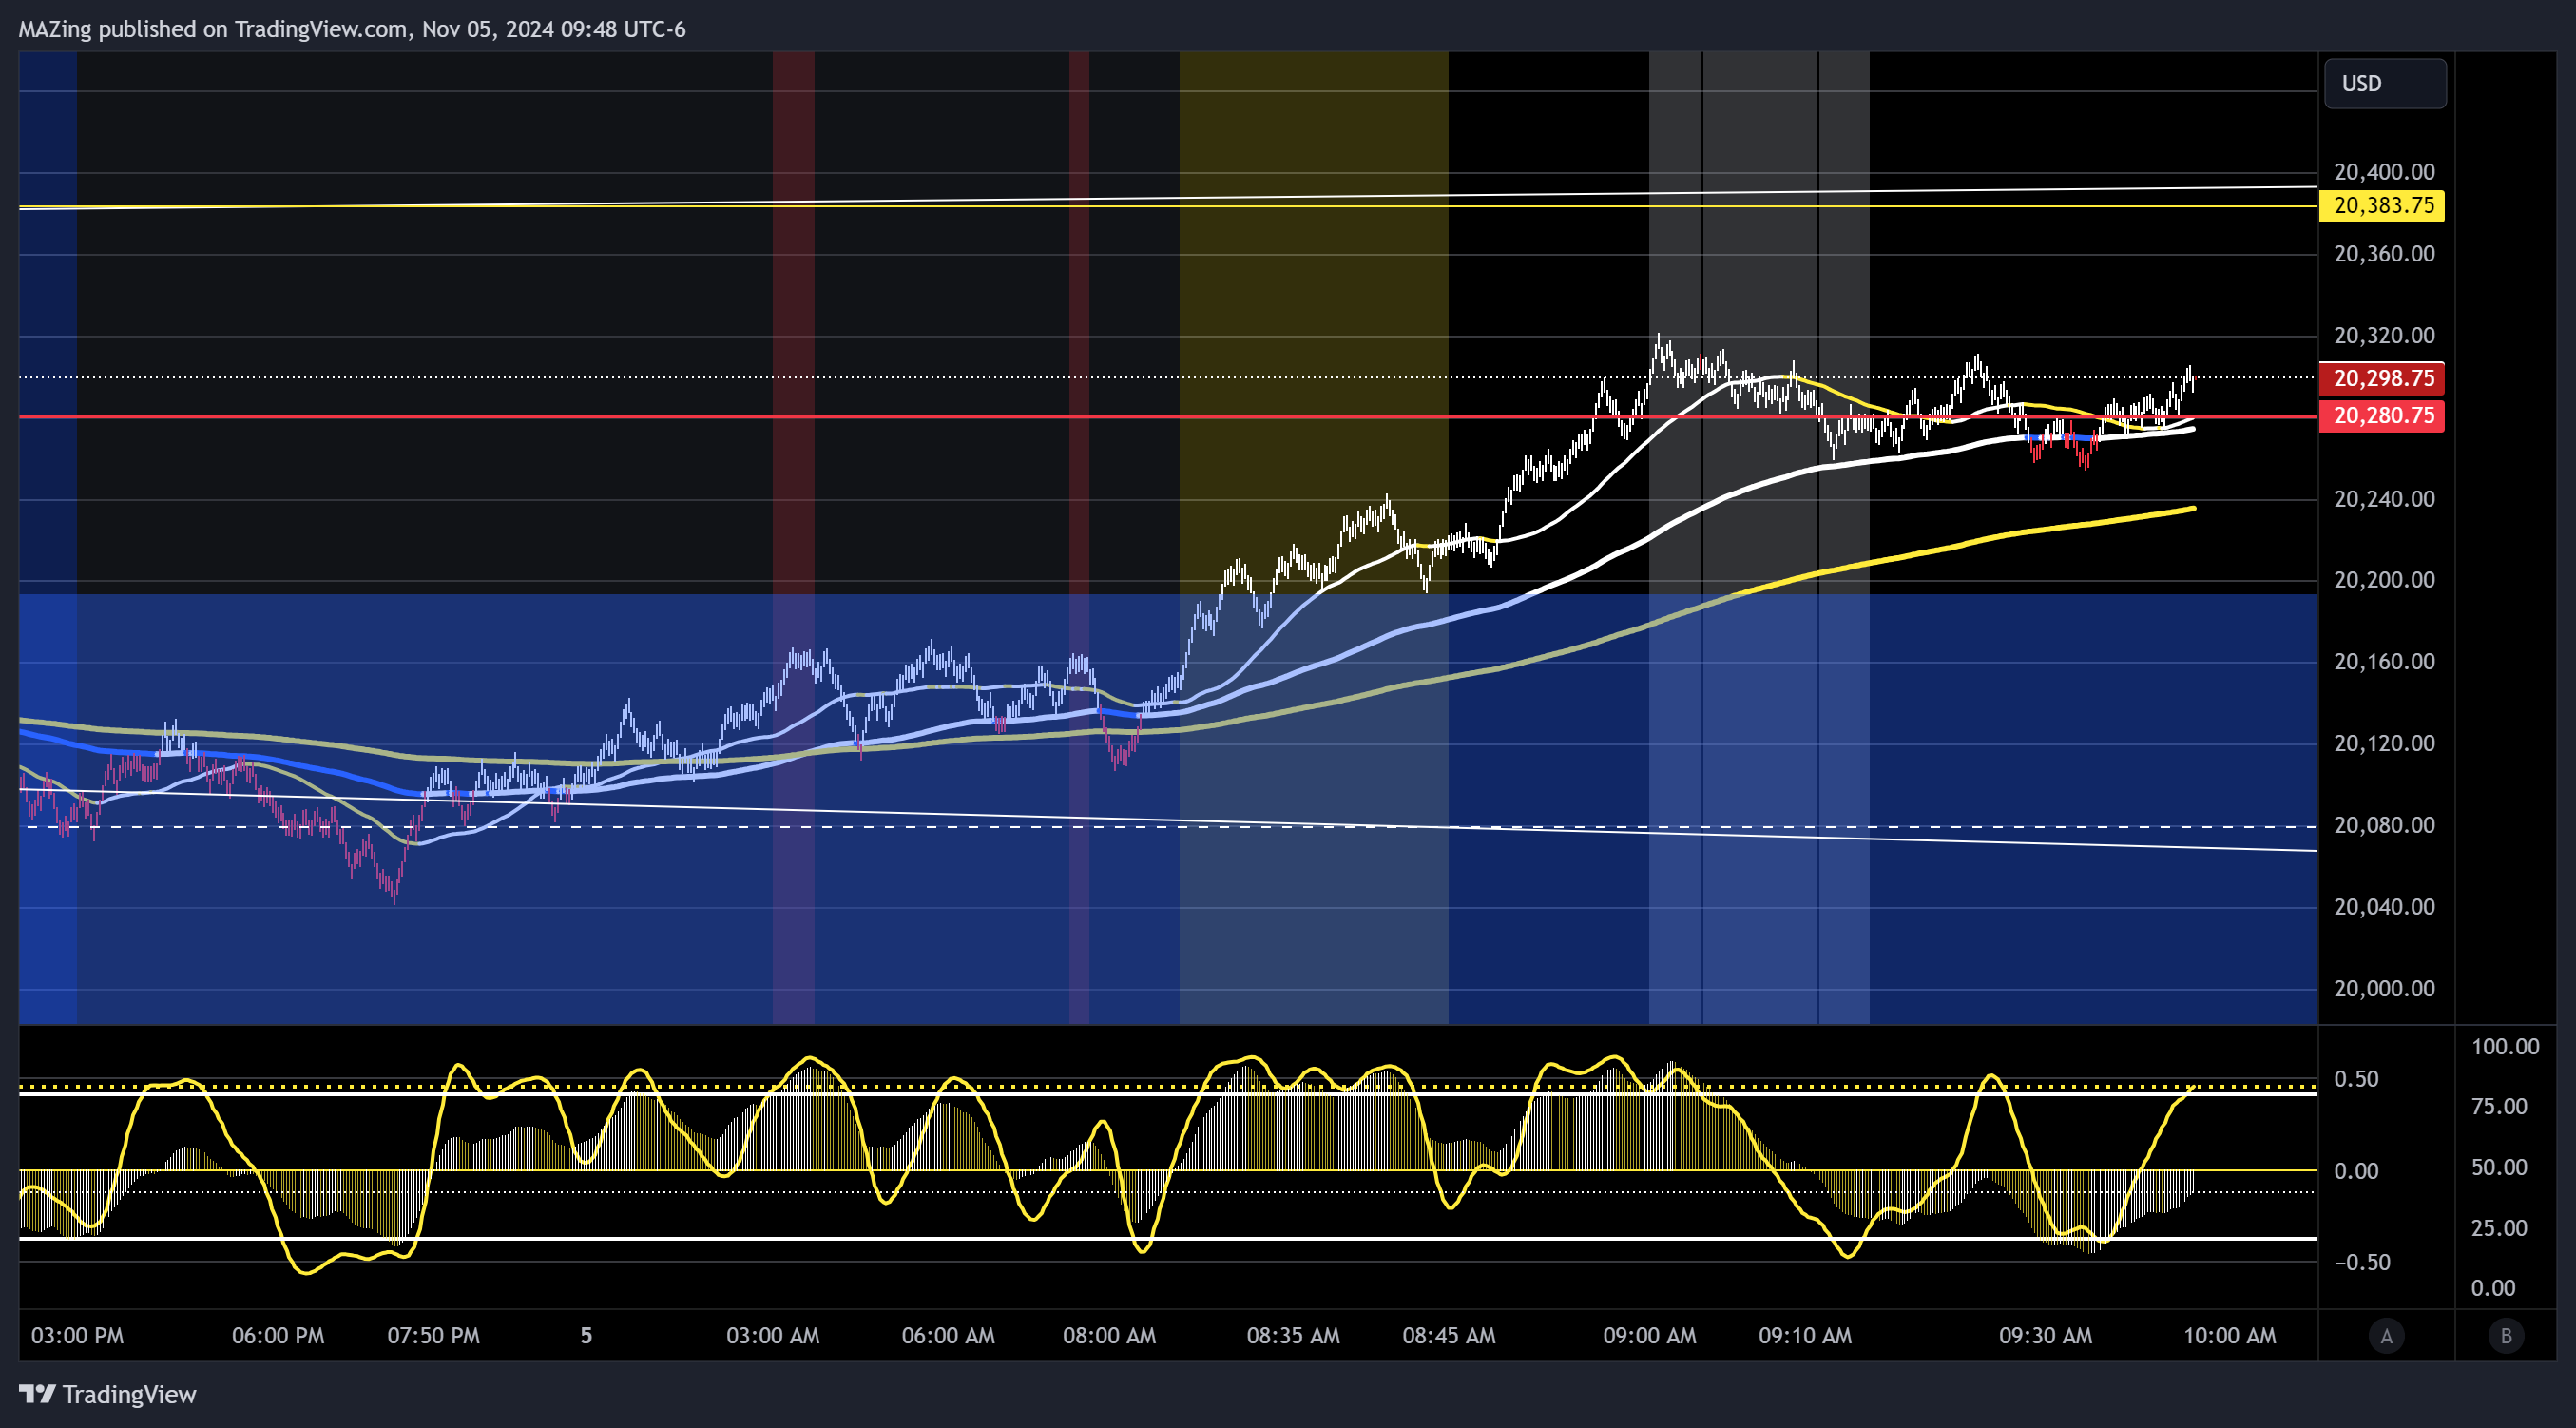Click the 09:30 AM time axis label

point(2045,1336)
